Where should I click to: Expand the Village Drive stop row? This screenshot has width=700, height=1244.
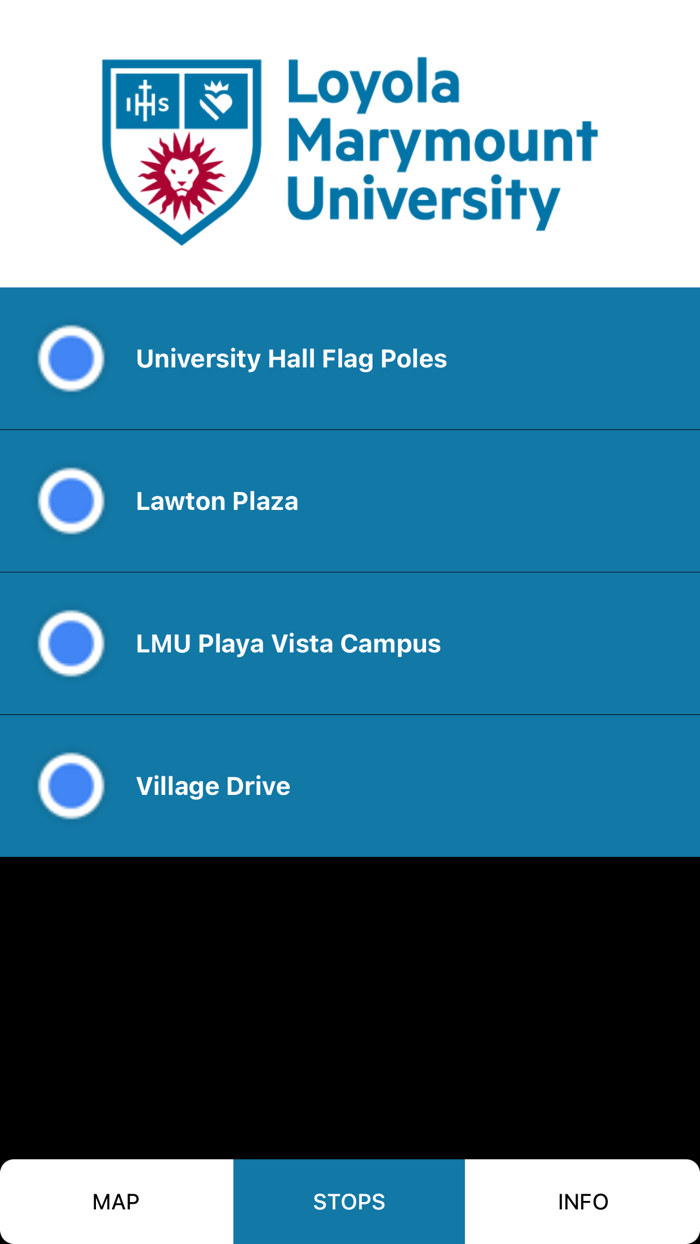(350, 785)
